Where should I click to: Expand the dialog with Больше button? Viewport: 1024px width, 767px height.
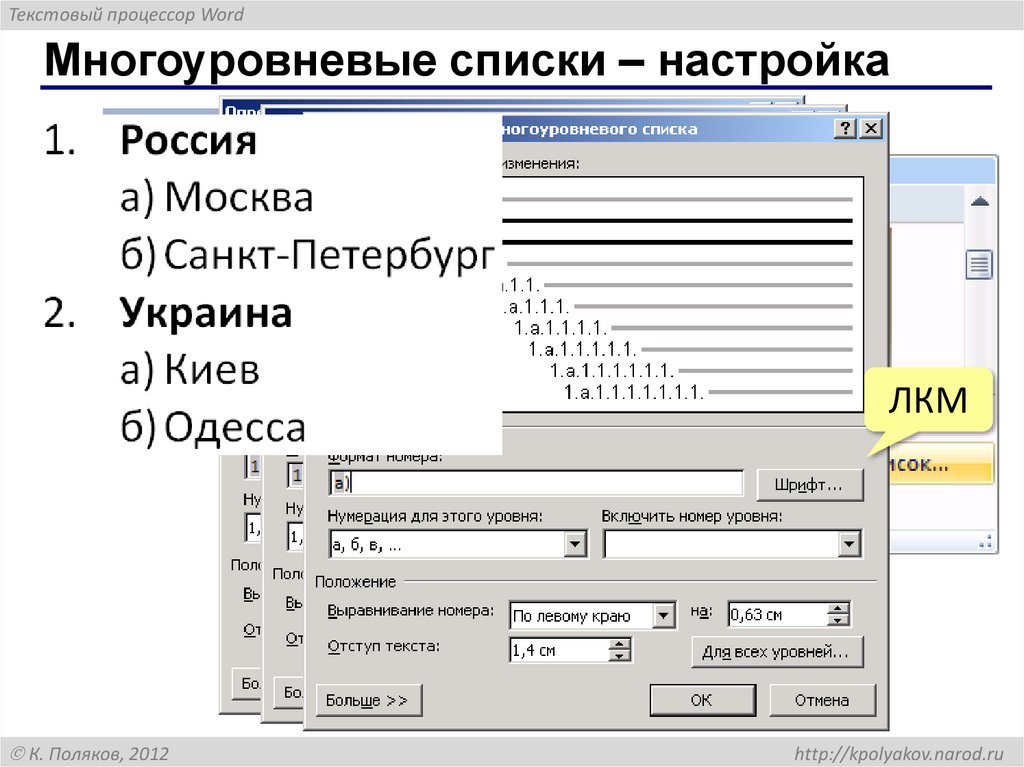click(367, 700)
